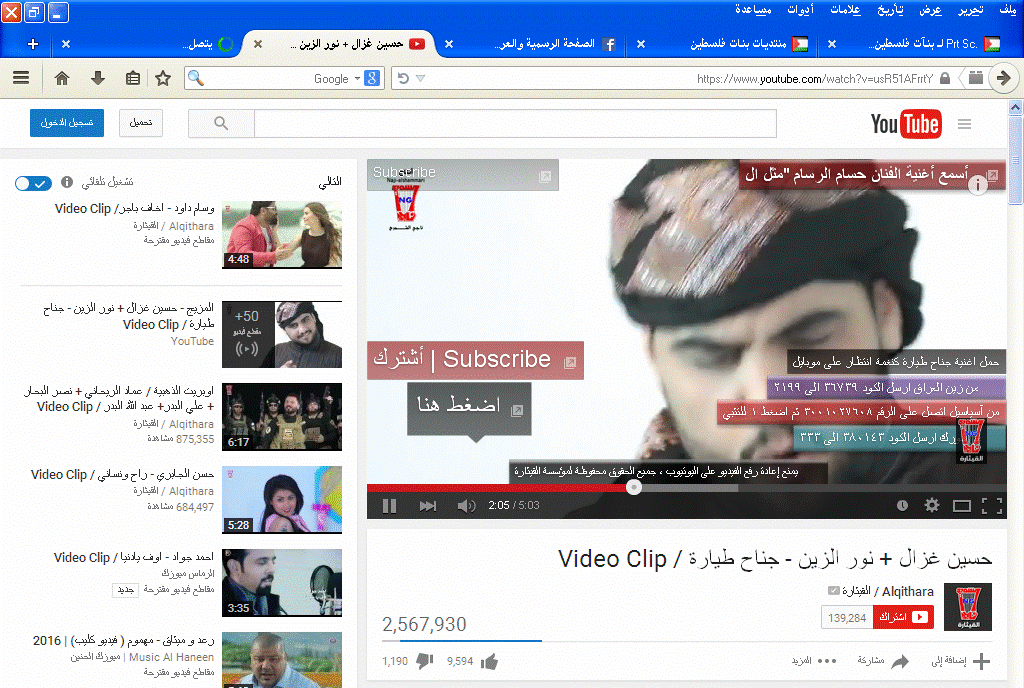Open the تأريخ menu
1024x688 pixels.
click(x=890, y=10)
